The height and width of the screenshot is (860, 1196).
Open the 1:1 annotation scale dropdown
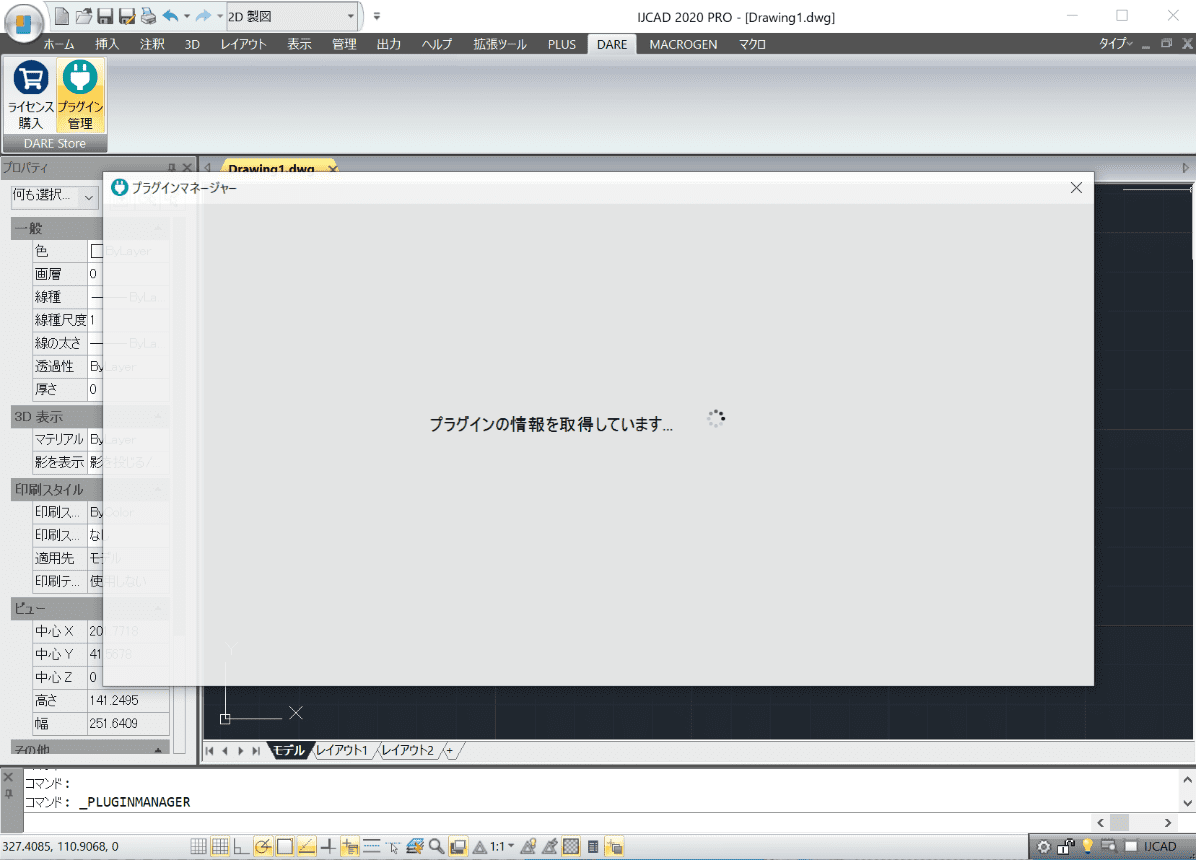pyautogui.click(x=501, y=846)
